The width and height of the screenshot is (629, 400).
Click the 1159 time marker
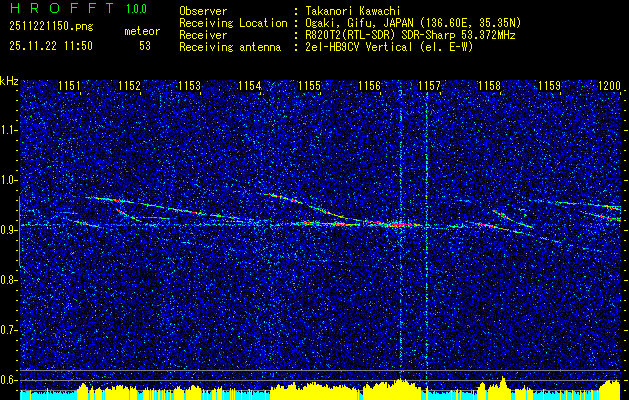coord(550,86)
